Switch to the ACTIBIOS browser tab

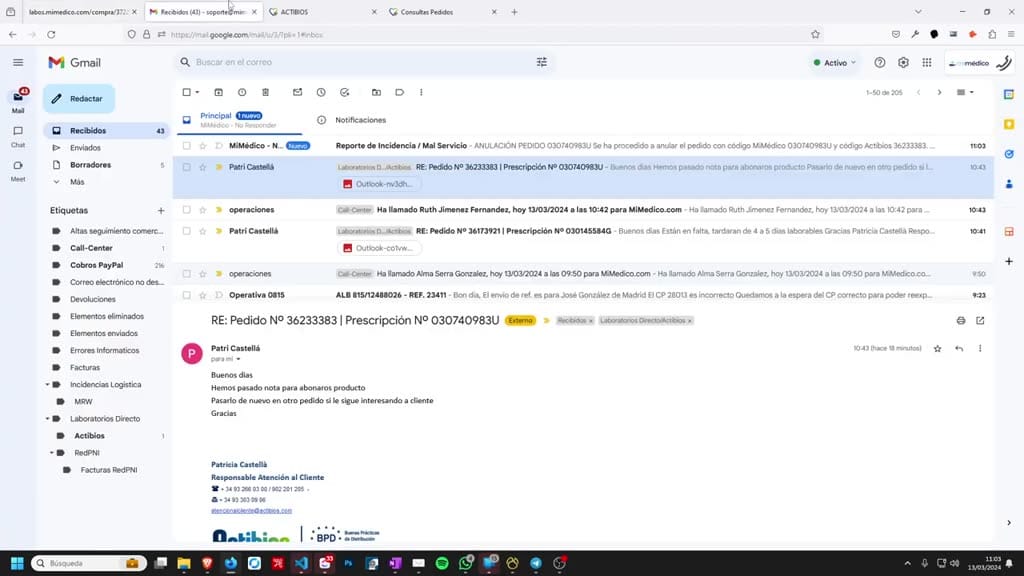[x=323, y=12]
